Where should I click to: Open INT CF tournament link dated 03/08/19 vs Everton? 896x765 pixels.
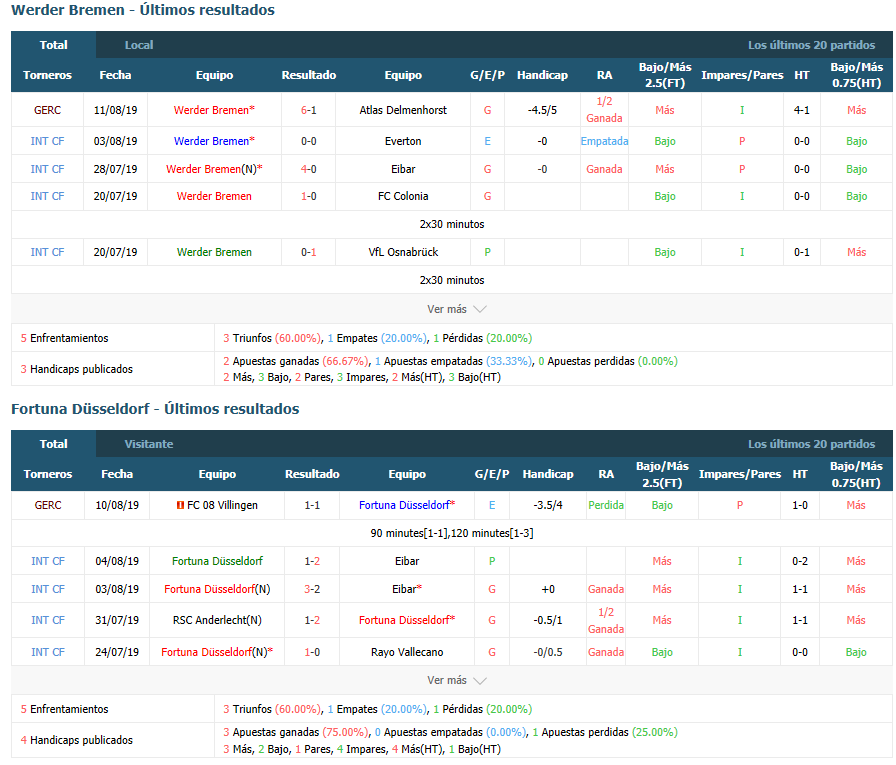(x=47, y=141)
